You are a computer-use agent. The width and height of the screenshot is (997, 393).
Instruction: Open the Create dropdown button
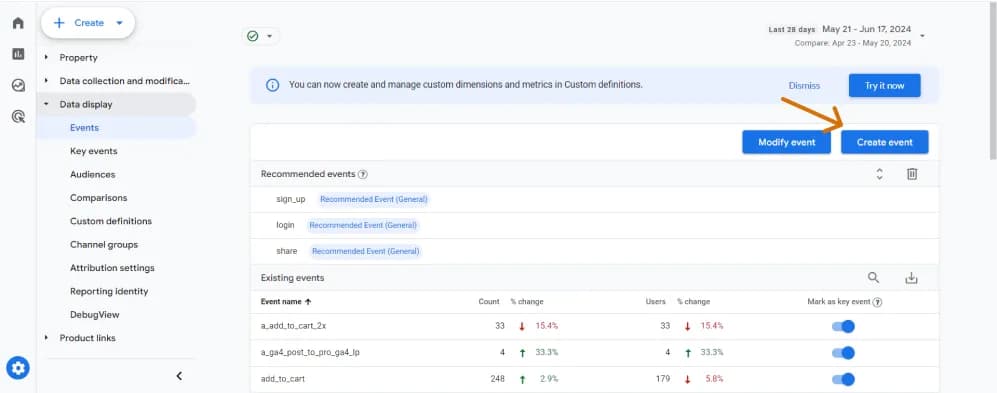(x=88, y=23)
